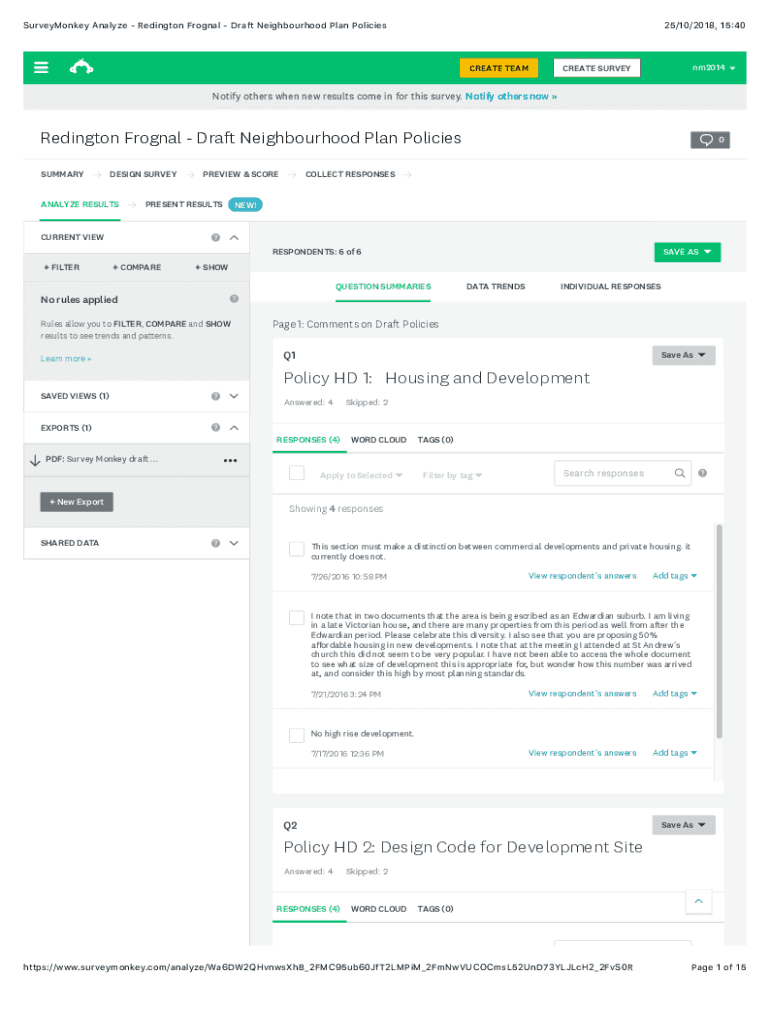Click the Q1 responses scrollbar
The image size is (770, 1024).
coord(718,630)
